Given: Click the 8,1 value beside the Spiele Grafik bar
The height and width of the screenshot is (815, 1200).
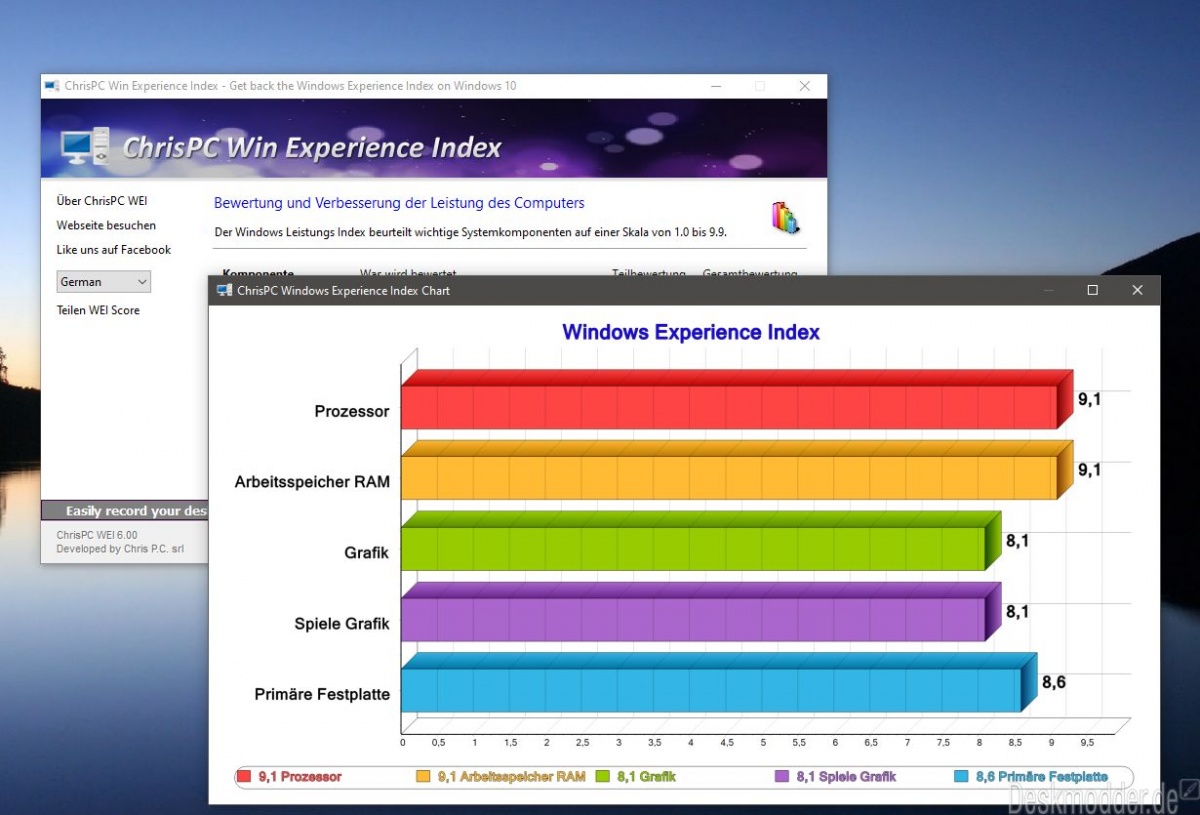Looking at the screenshot, I should pyautogui.click(x=1017, y=612).
